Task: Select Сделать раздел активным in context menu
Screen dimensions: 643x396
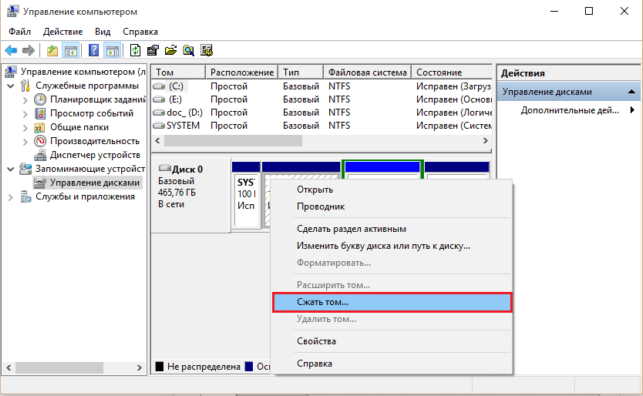Action: (x=392, y=229)
